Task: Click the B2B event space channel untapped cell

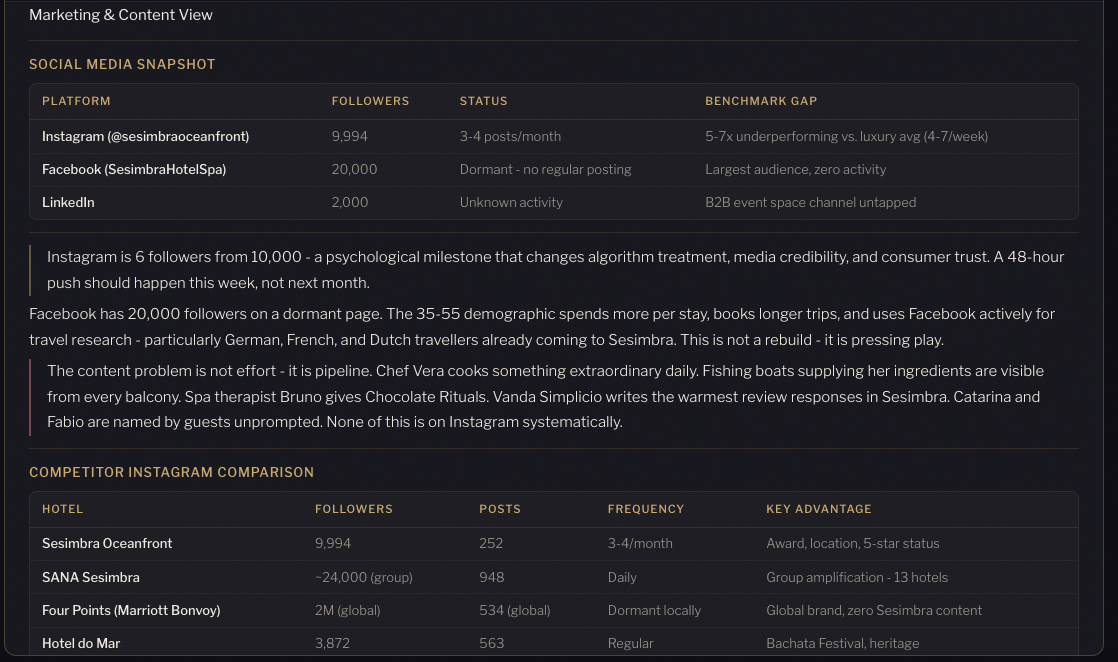Action: [810, 202]
